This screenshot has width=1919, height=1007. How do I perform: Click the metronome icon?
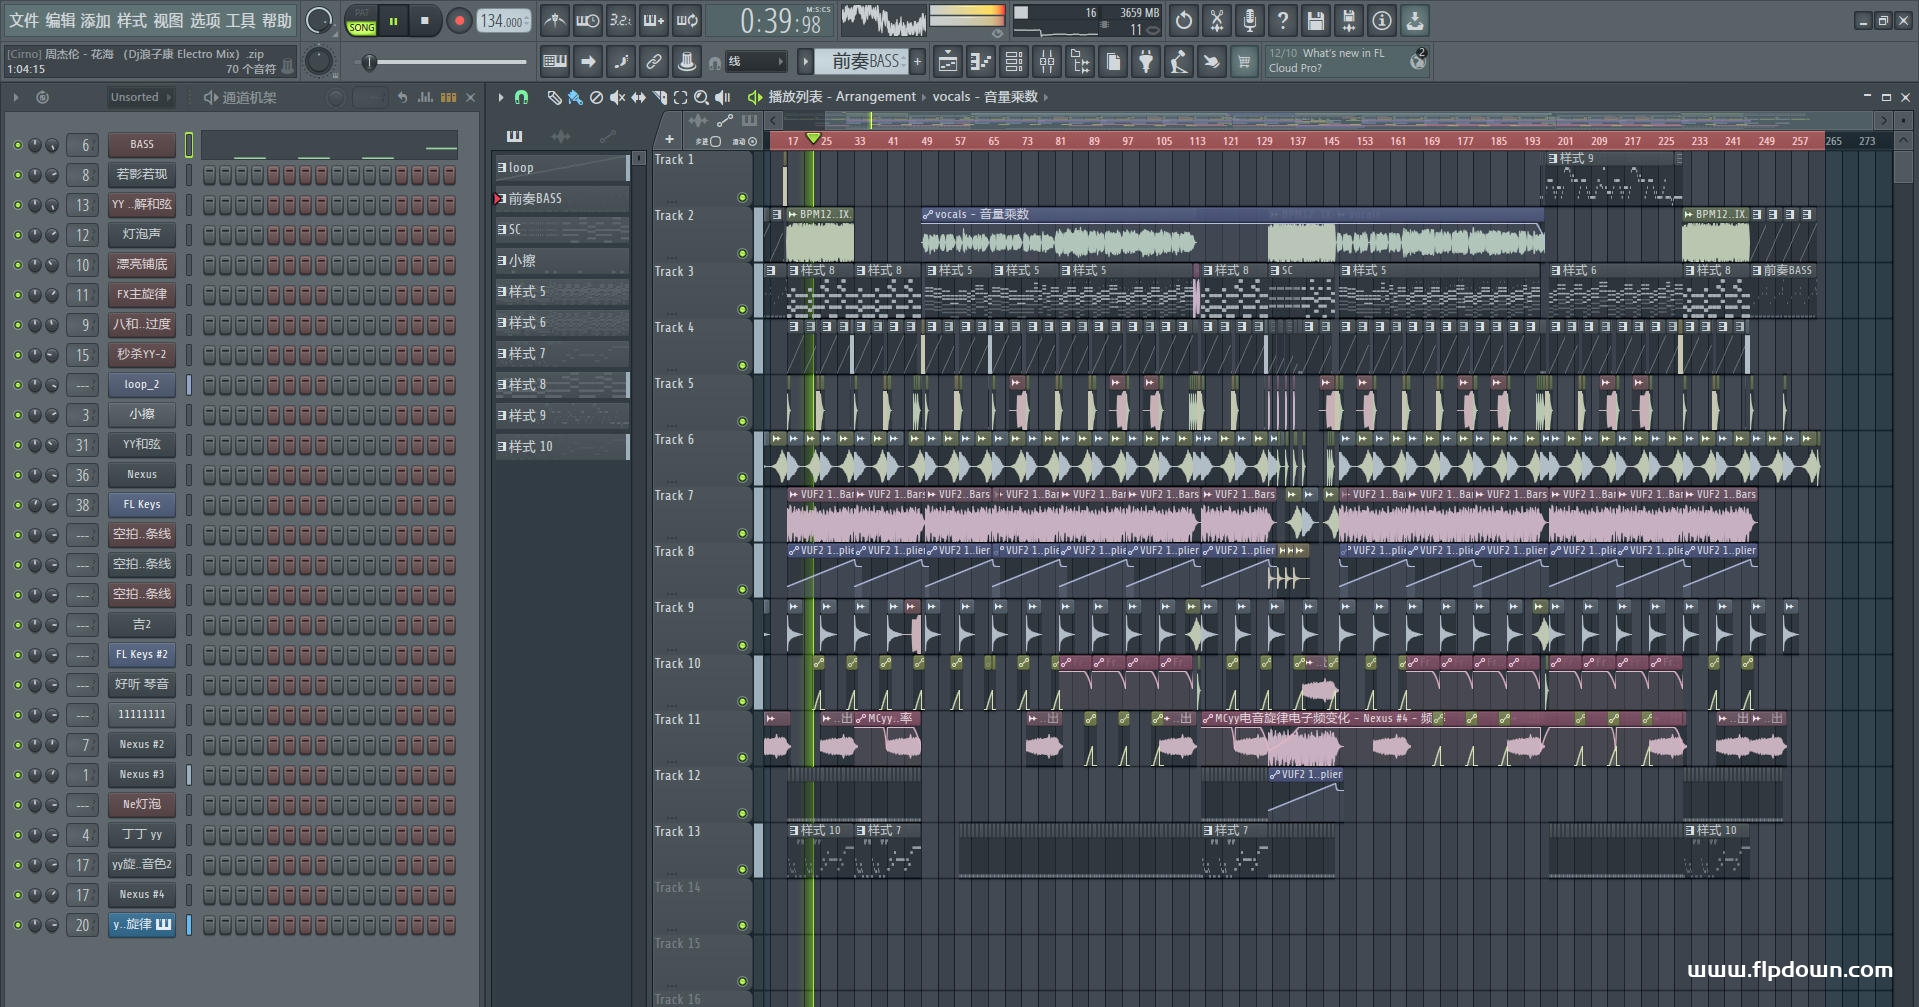point(554,20)
